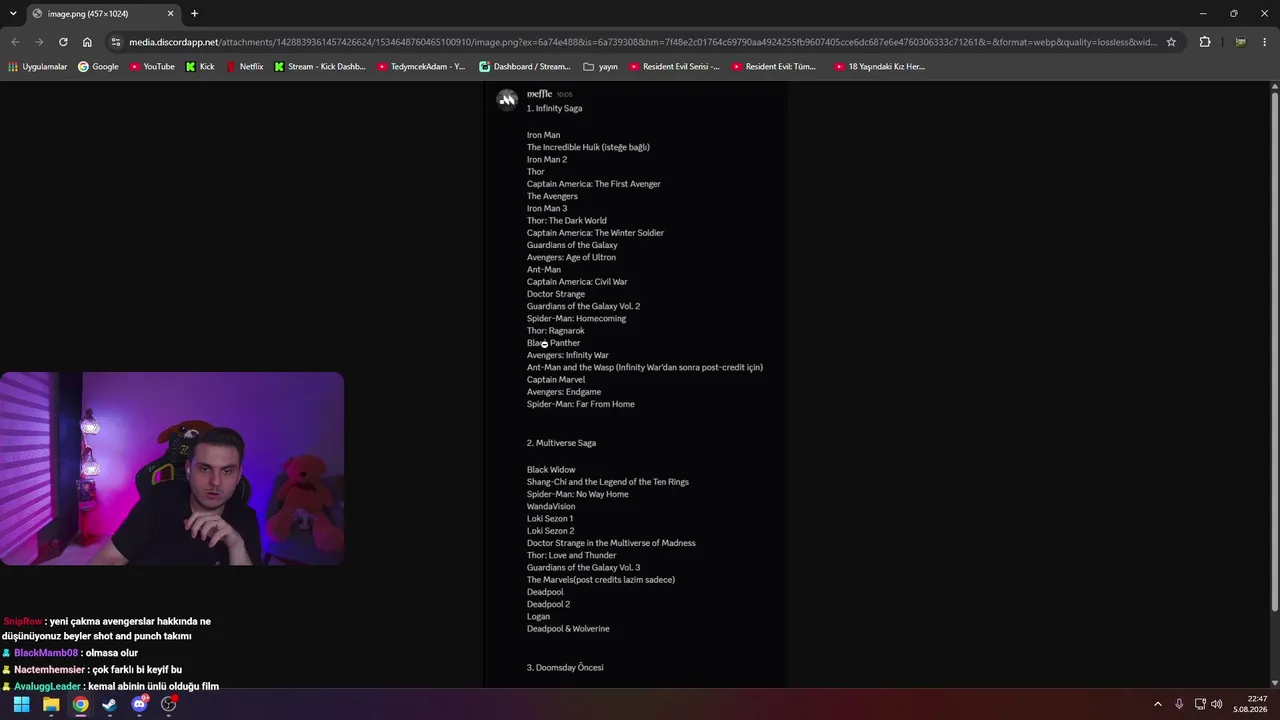The height and width of the screenshot is (720, 1280).
Task: Click BlackMamb08 username in chat
Action: (x=46, y=653)
